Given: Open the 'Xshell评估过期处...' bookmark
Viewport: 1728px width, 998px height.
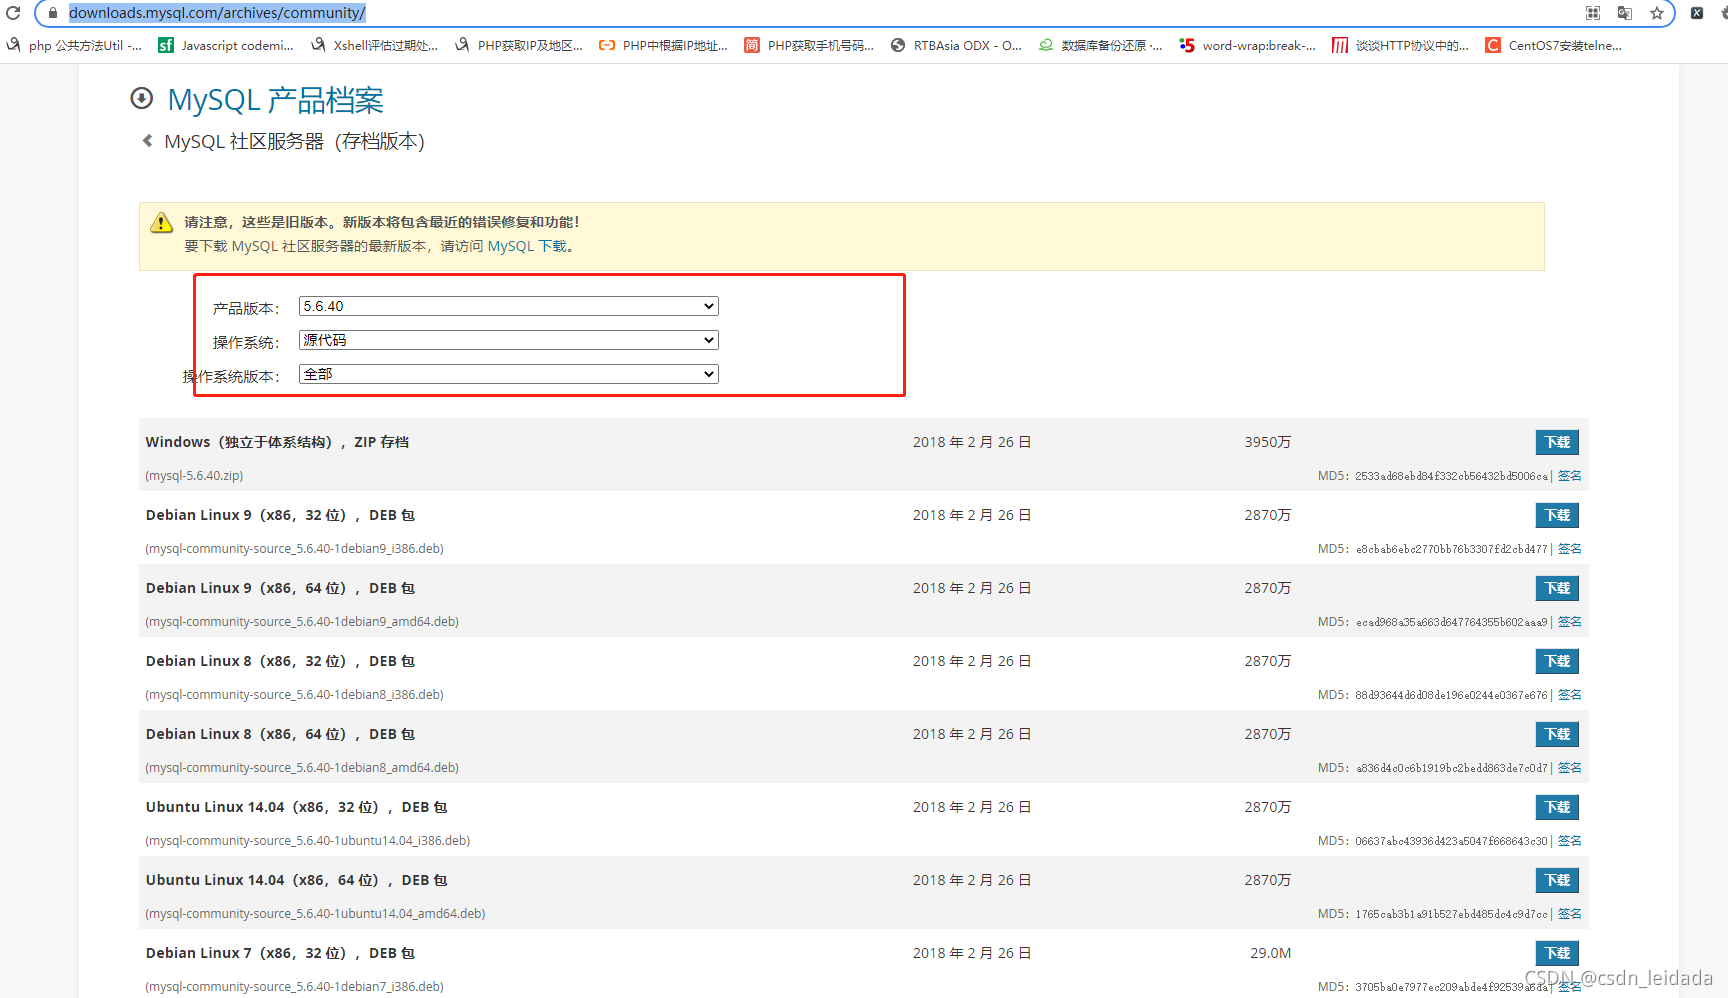Looking at the screenshot, I should pyautogui.click(x=375, y=45).
